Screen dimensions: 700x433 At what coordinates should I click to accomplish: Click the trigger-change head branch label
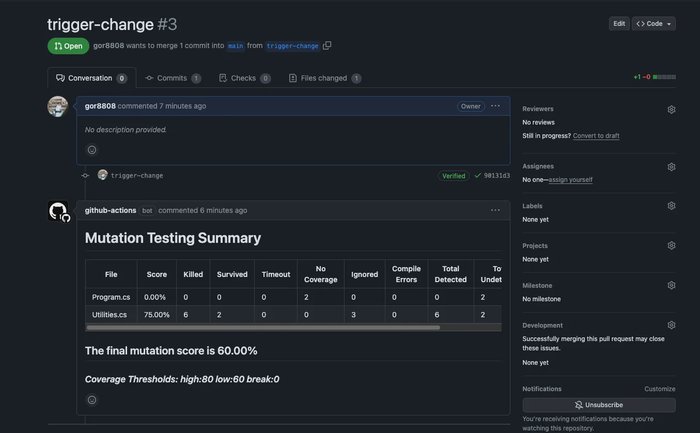292,46
